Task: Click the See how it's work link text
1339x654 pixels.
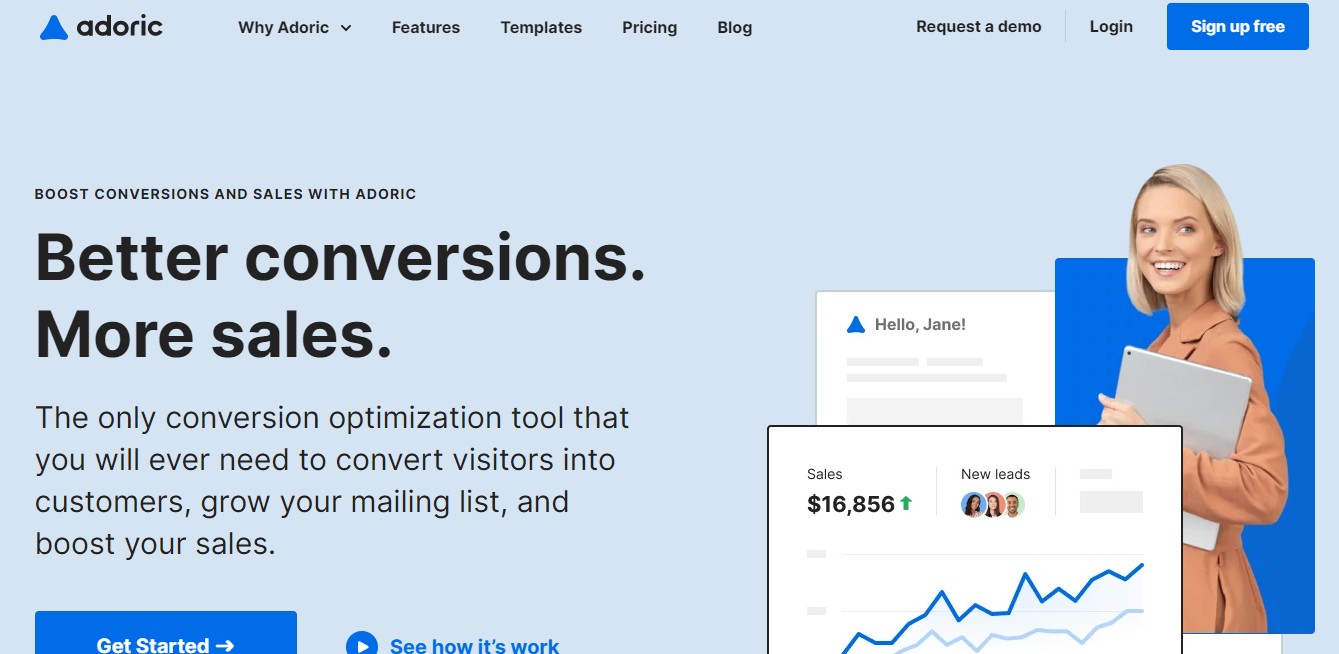Action: (474, 645)
